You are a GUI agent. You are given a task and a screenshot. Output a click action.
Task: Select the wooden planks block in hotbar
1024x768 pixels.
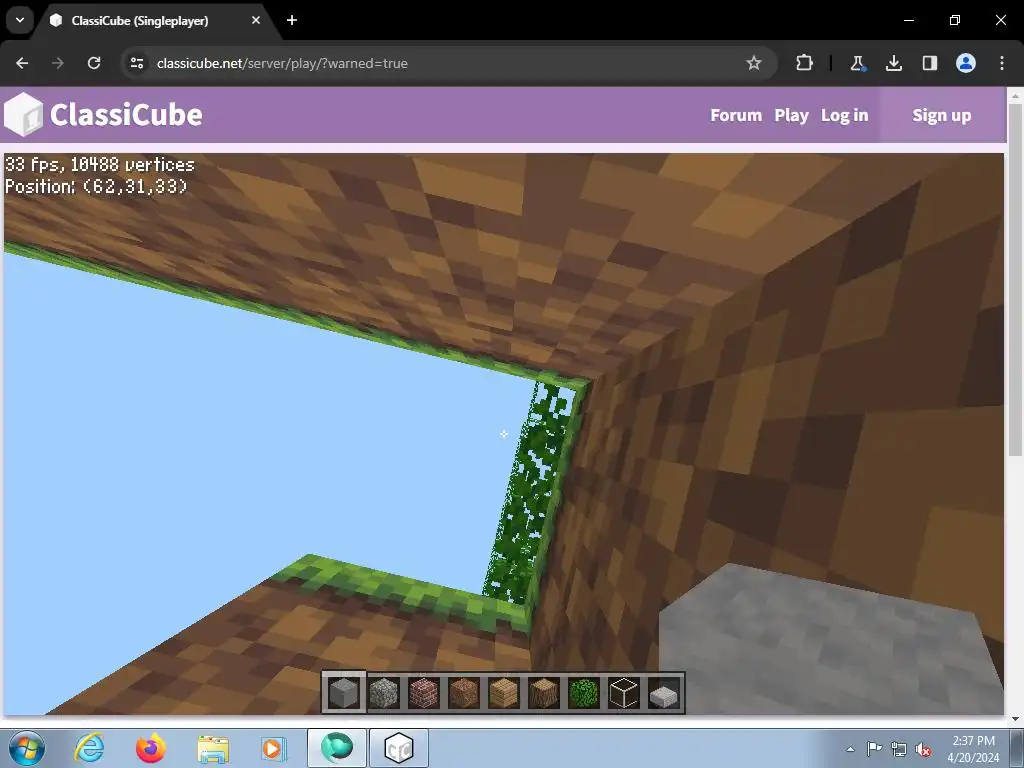[504, 693]
